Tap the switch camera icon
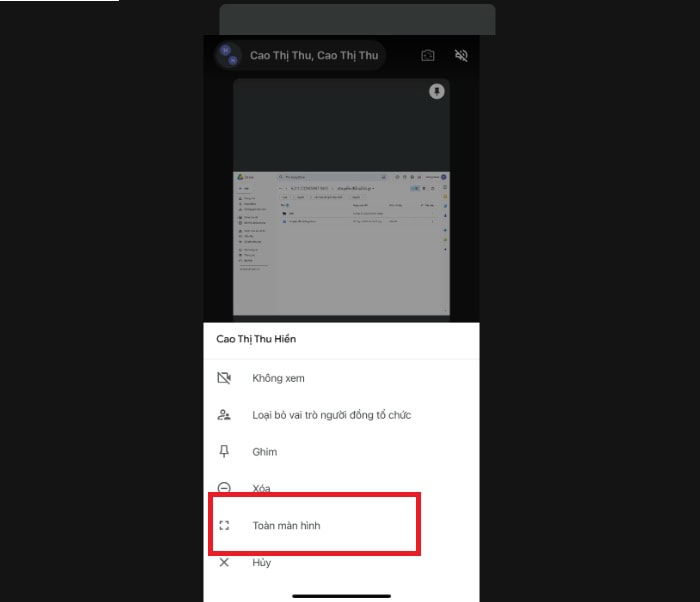This screenshot has width=700, height=602. tap(428, 56)
